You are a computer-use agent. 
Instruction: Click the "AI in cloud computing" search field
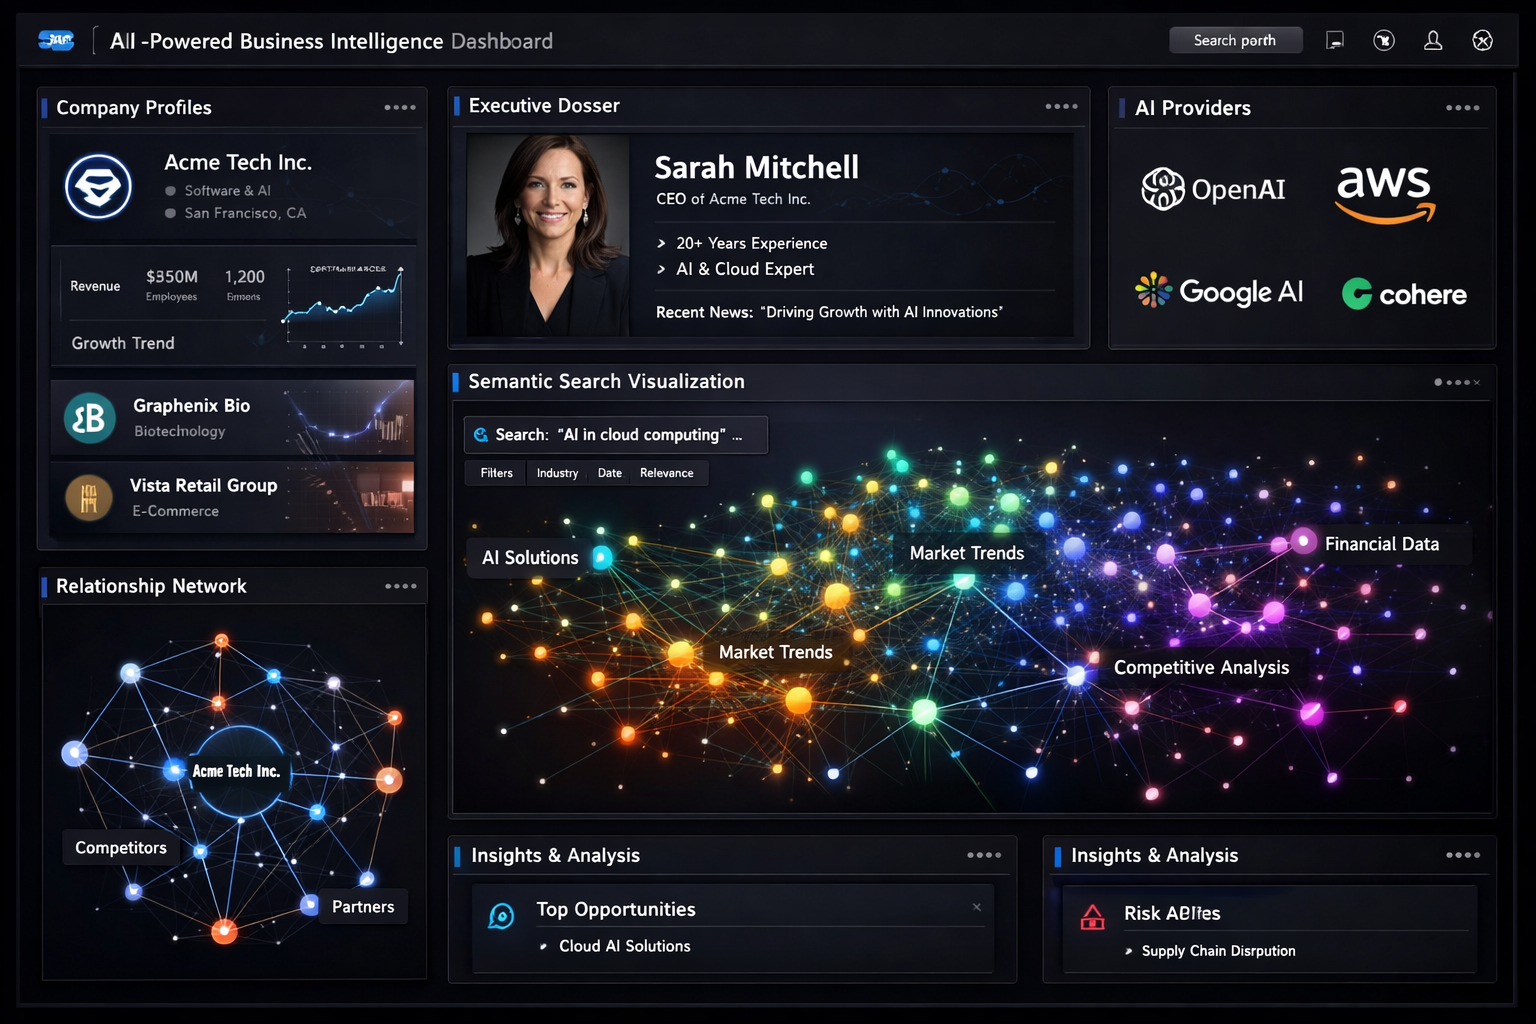[616, 435]
